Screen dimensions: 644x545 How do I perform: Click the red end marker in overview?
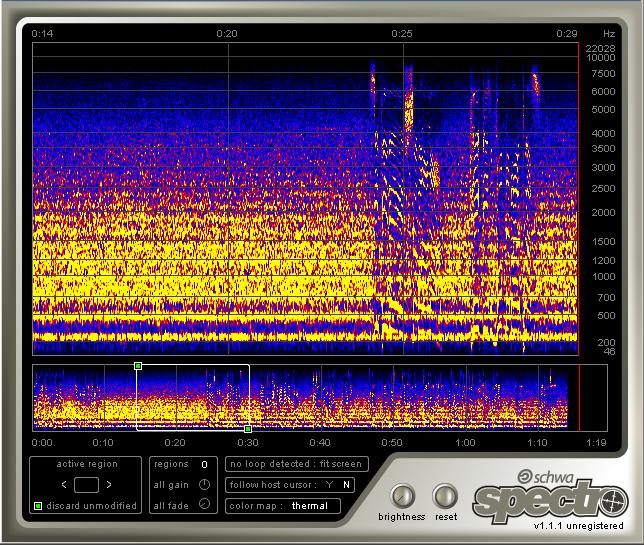[579, 397]
